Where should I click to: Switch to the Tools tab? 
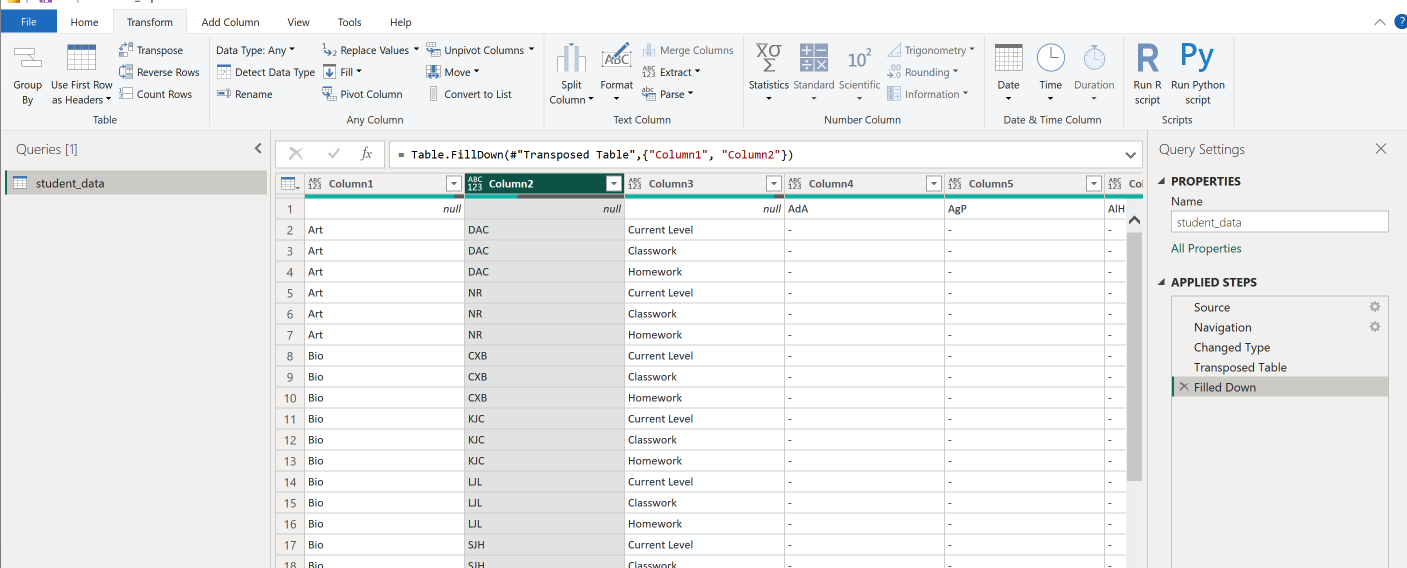(x=349, y=22)
